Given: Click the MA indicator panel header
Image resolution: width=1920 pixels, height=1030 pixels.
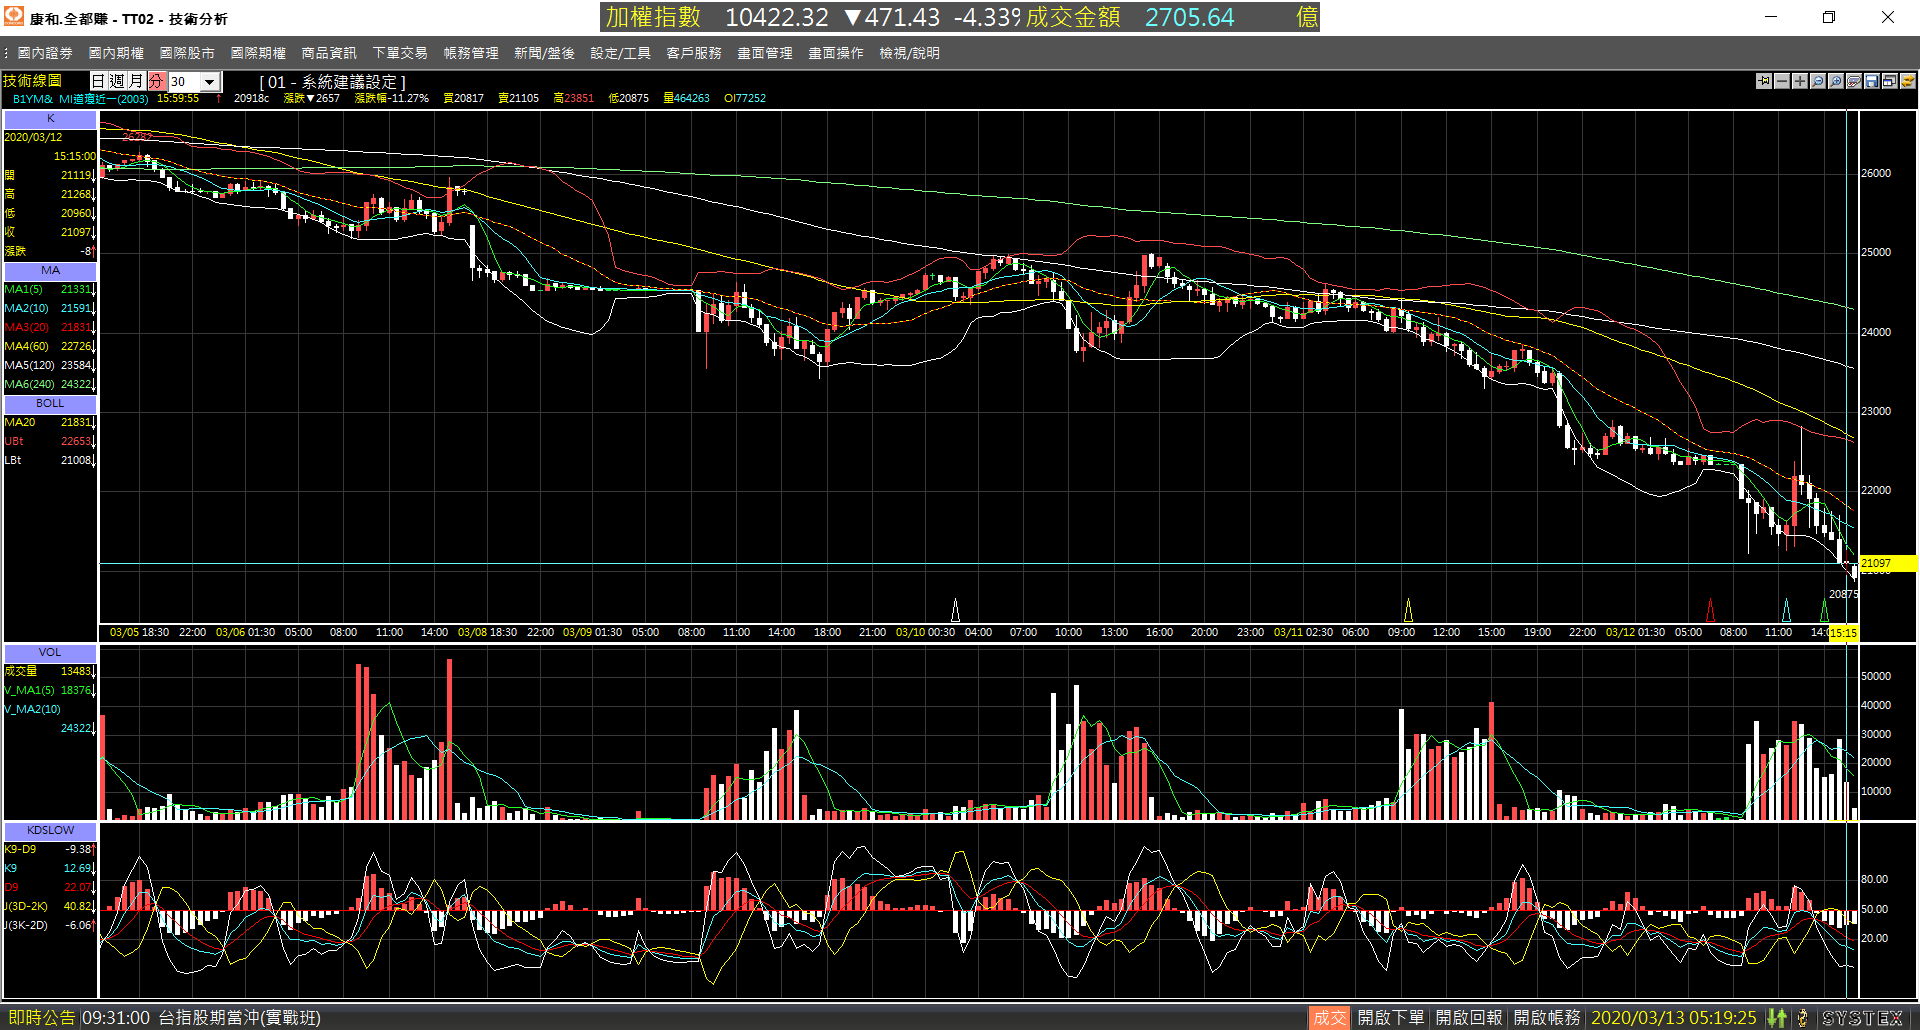Looking at the screenshot, I should tap(50, 271).
